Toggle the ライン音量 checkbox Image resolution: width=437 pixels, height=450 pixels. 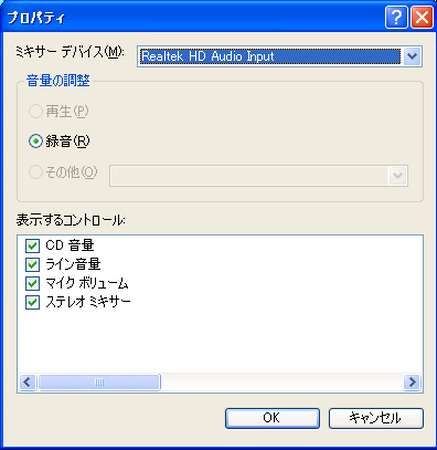click(32, 265)
